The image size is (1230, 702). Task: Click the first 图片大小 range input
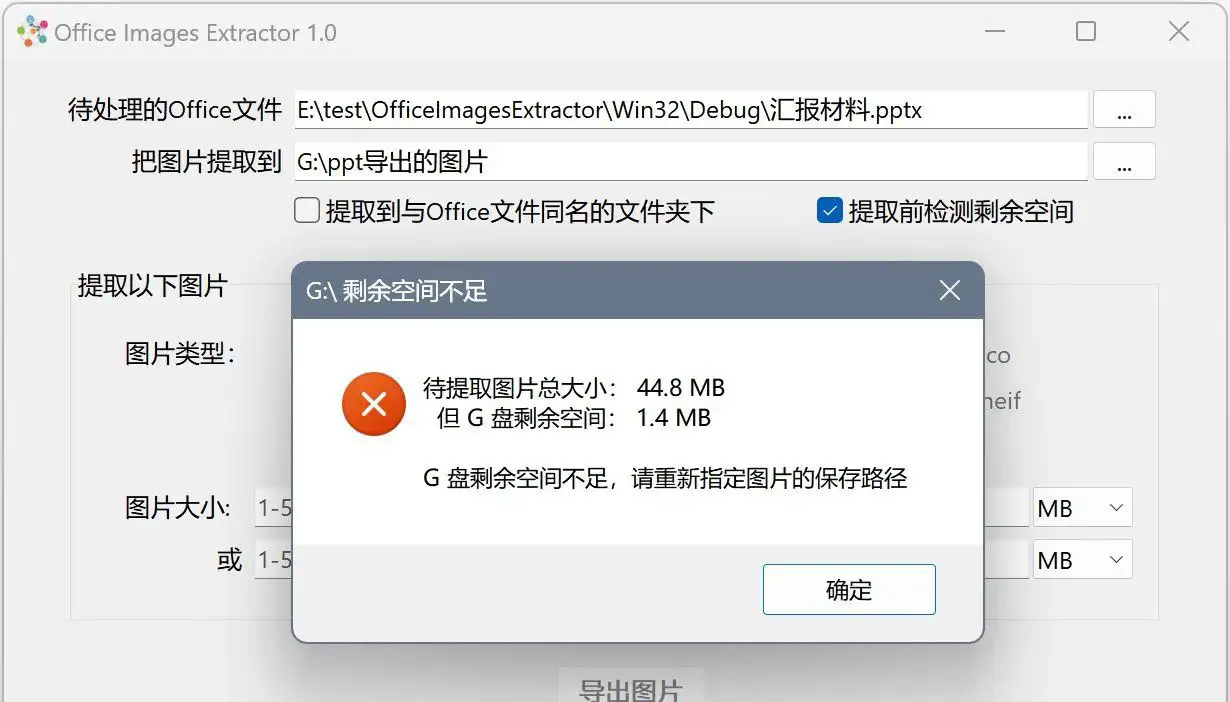[274, 508]
